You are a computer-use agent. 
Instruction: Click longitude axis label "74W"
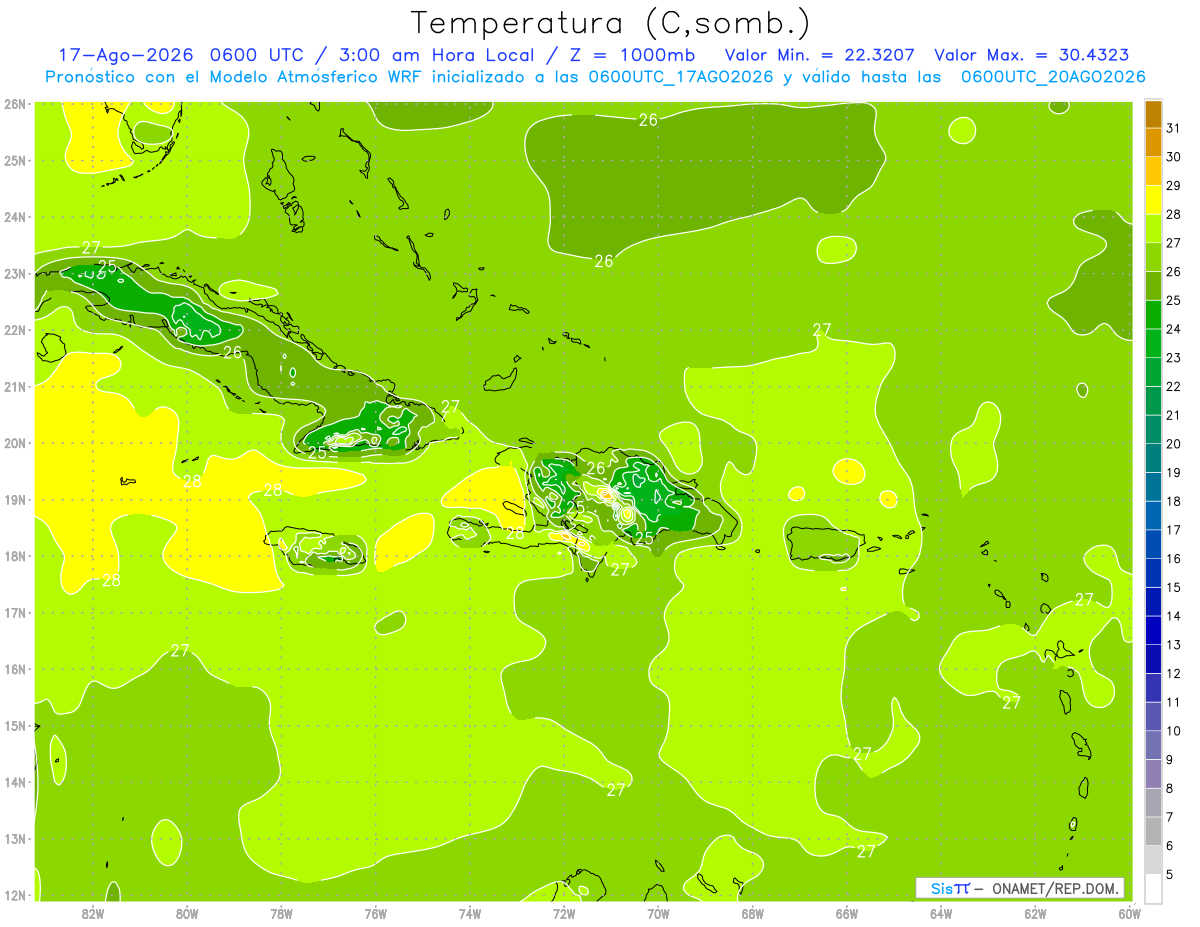[470, 913]
